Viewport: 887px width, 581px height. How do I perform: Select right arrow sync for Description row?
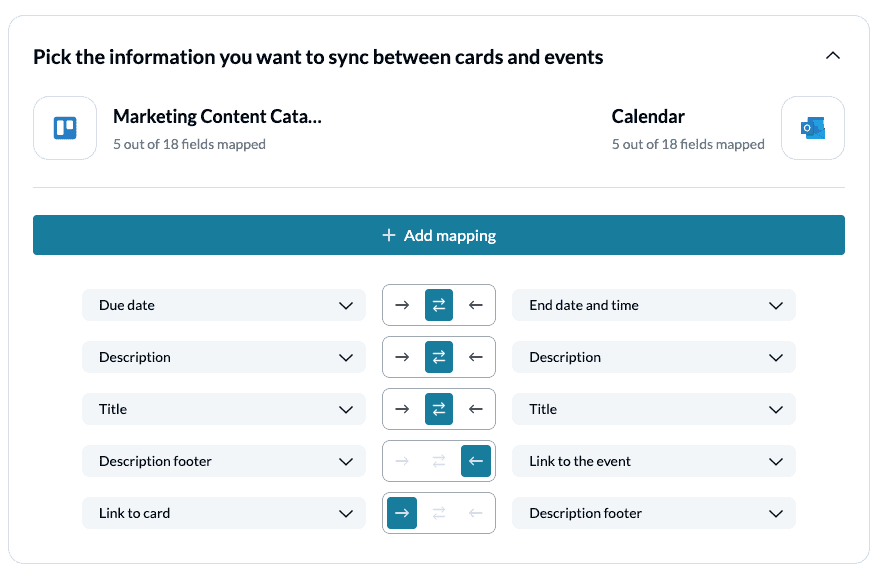402,357
